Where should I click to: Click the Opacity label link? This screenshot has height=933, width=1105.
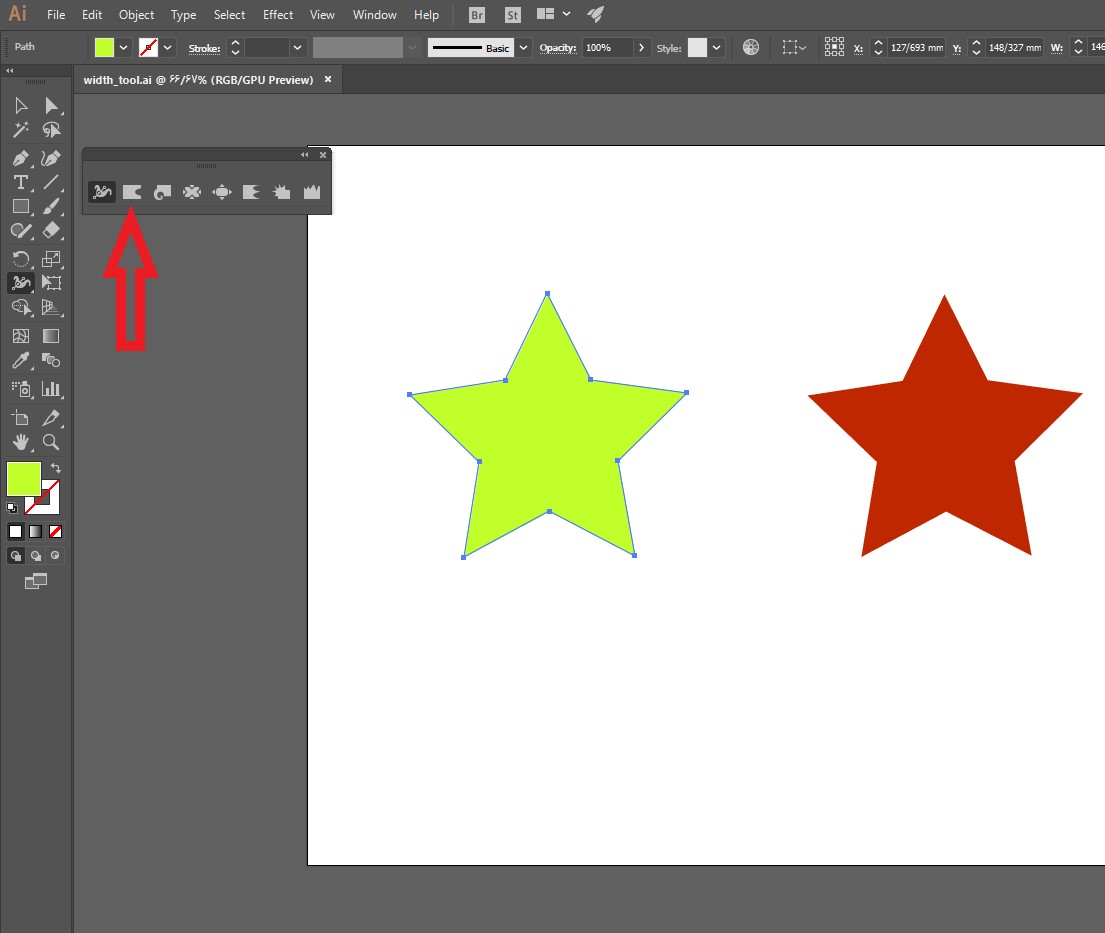(557, 48)
